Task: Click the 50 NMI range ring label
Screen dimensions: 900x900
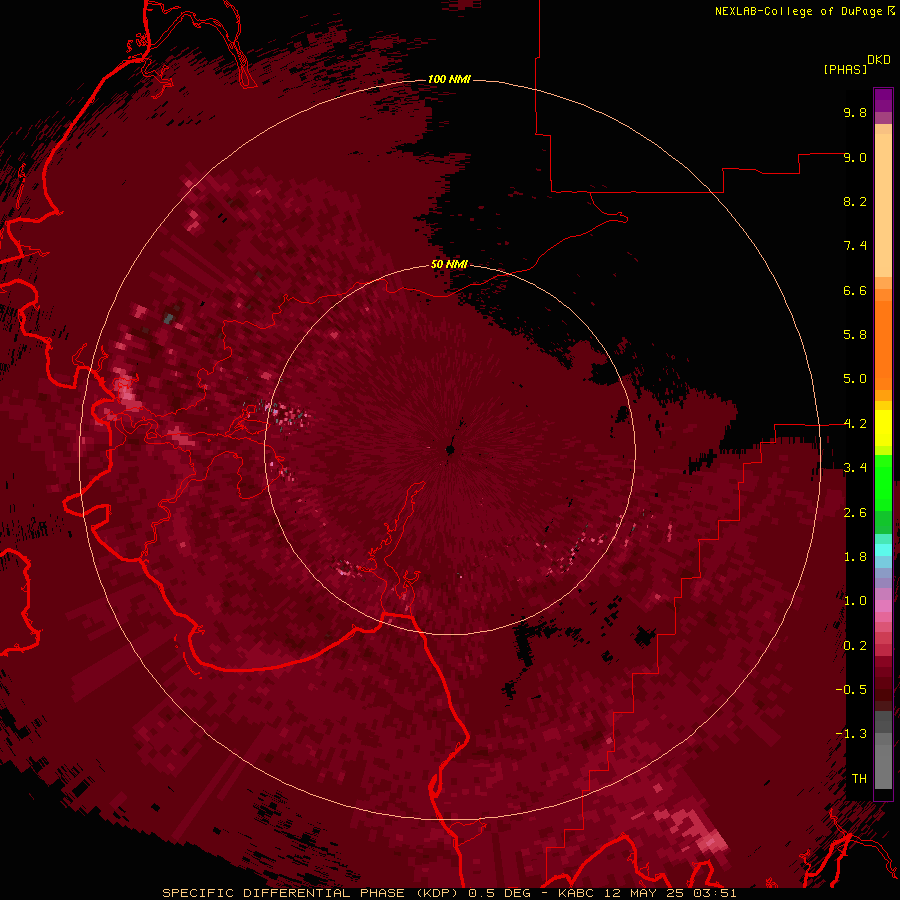Action: point(449,264)
